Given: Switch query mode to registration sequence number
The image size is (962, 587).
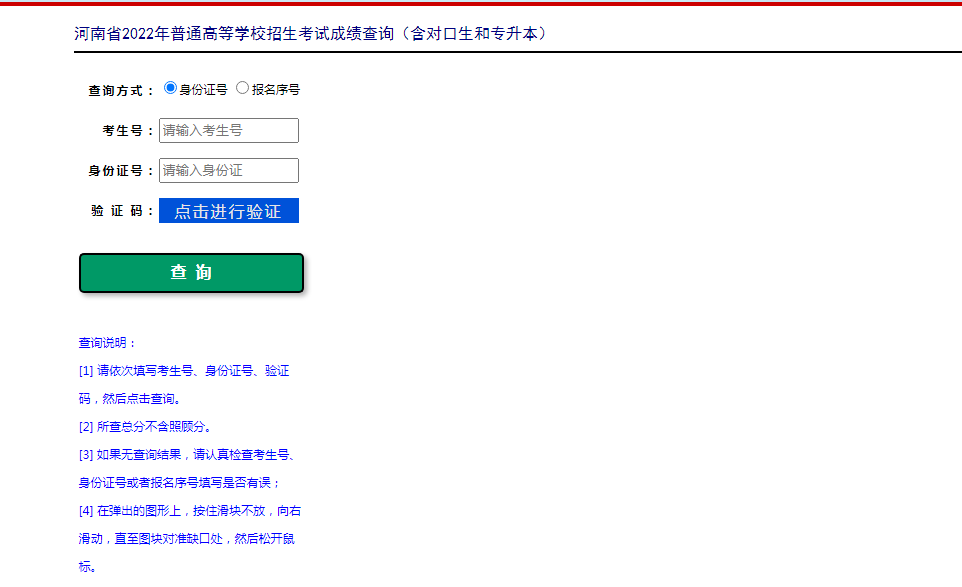Looking at the screenshot, I should pos(242,88).
